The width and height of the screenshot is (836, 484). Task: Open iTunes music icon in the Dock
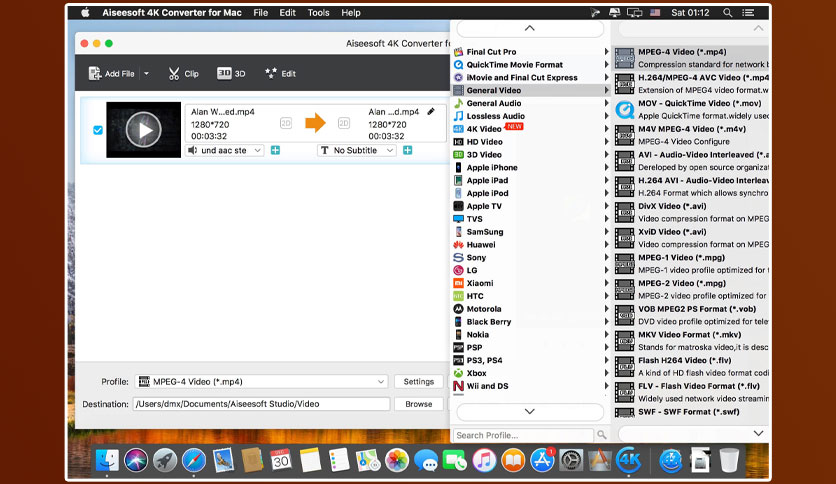point(484,460)
